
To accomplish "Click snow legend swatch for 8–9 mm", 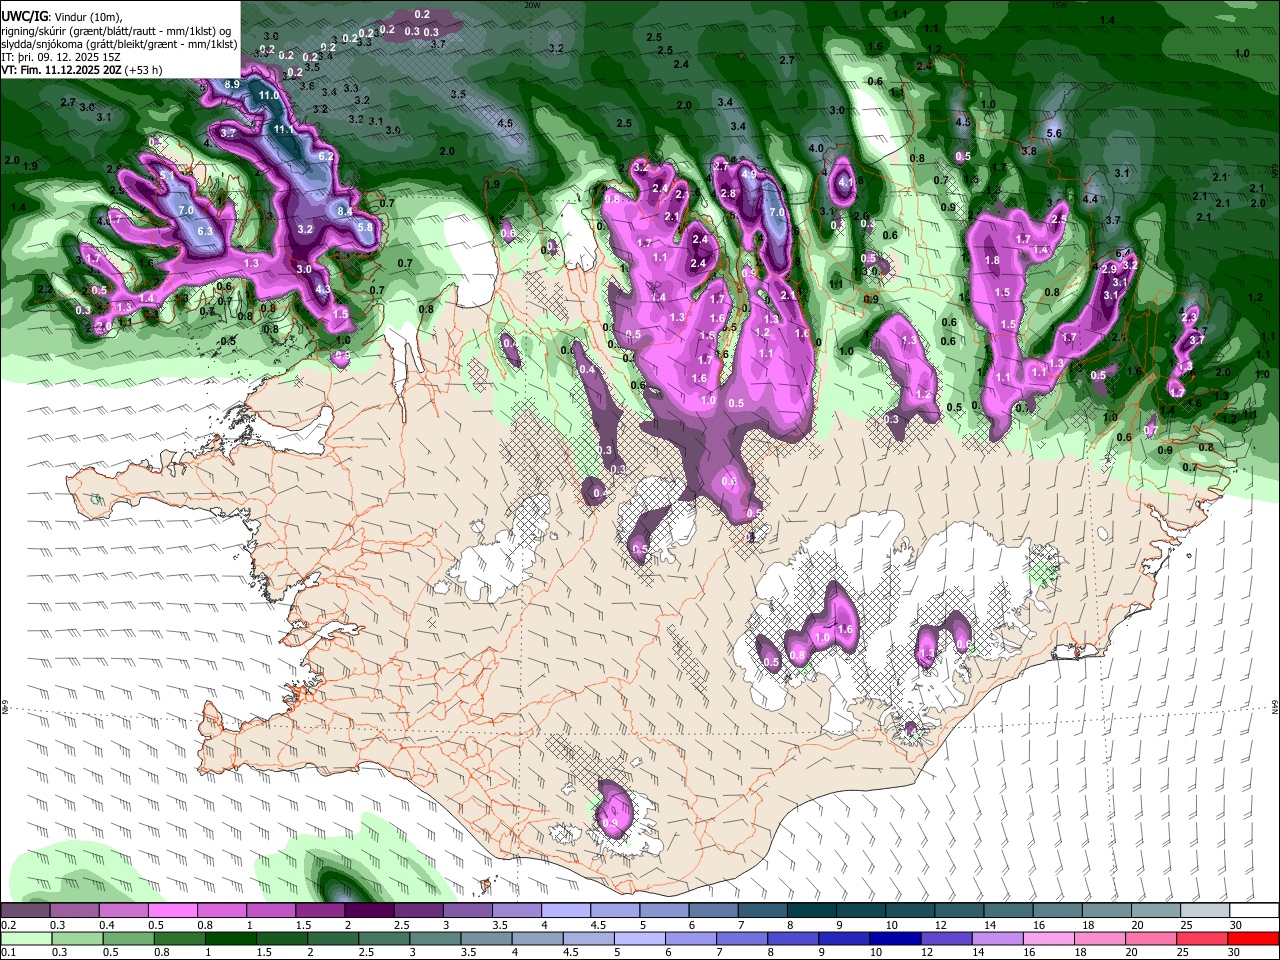I will 811,911.
